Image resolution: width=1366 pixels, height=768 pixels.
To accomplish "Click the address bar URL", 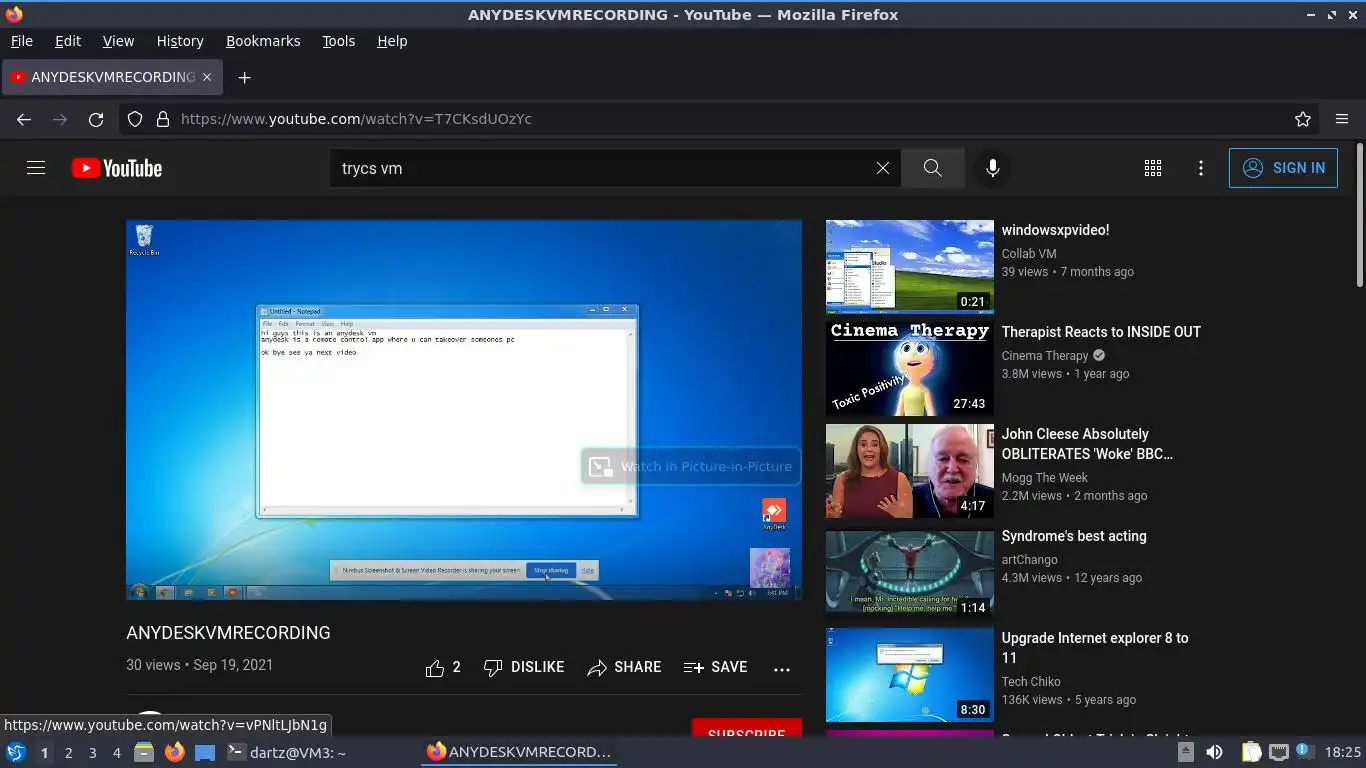I will point(356,119).
